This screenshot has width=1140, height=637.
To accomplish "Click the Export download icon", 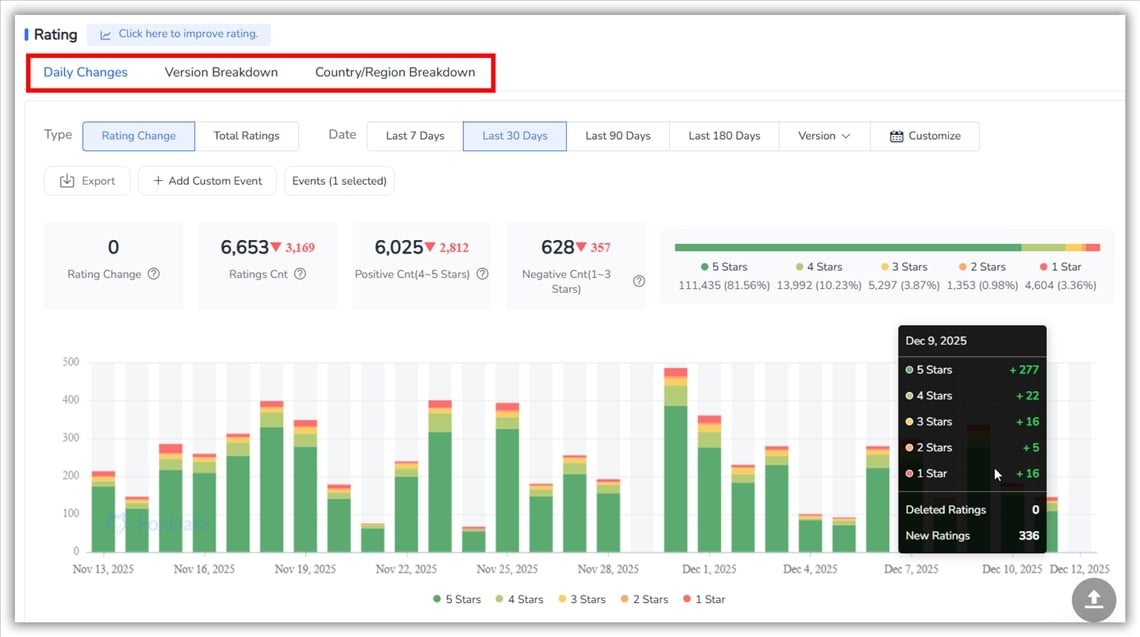I will click(67, 181).
